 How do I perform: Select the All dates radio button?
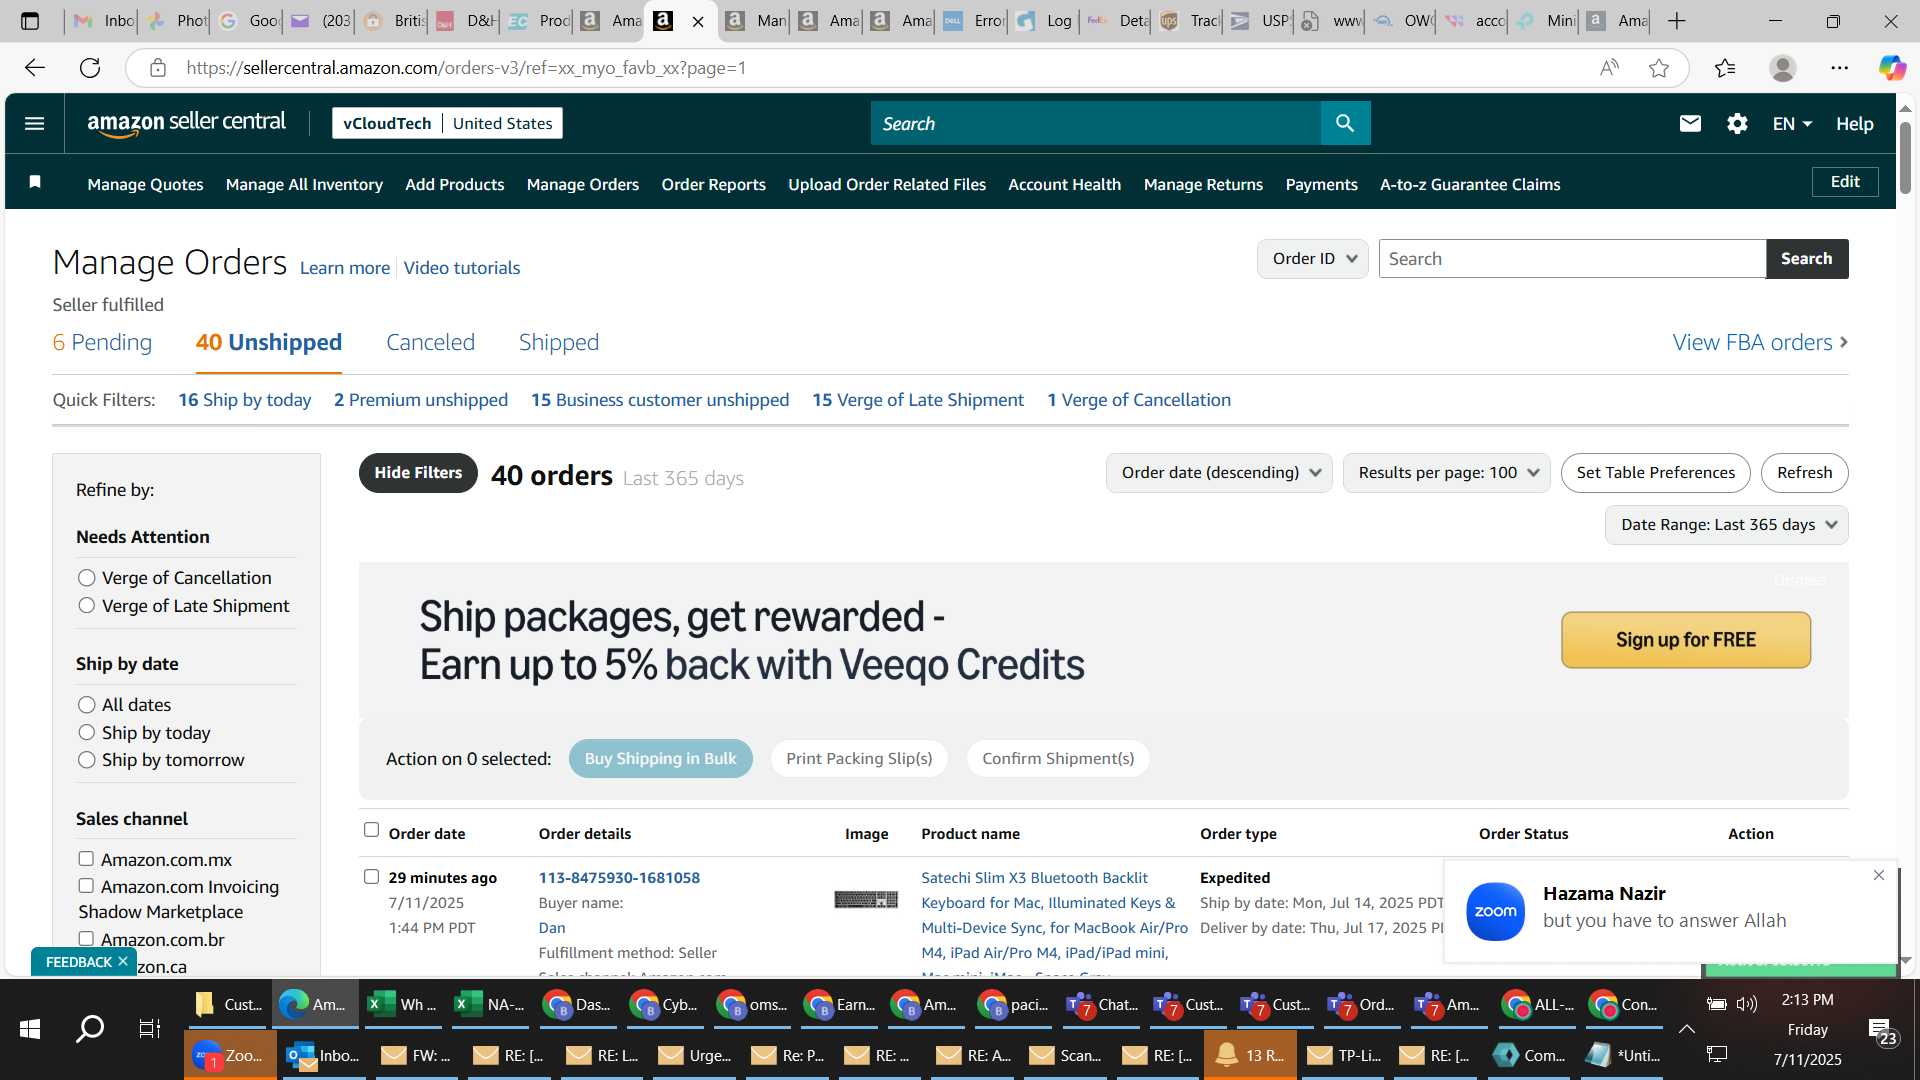87,705
